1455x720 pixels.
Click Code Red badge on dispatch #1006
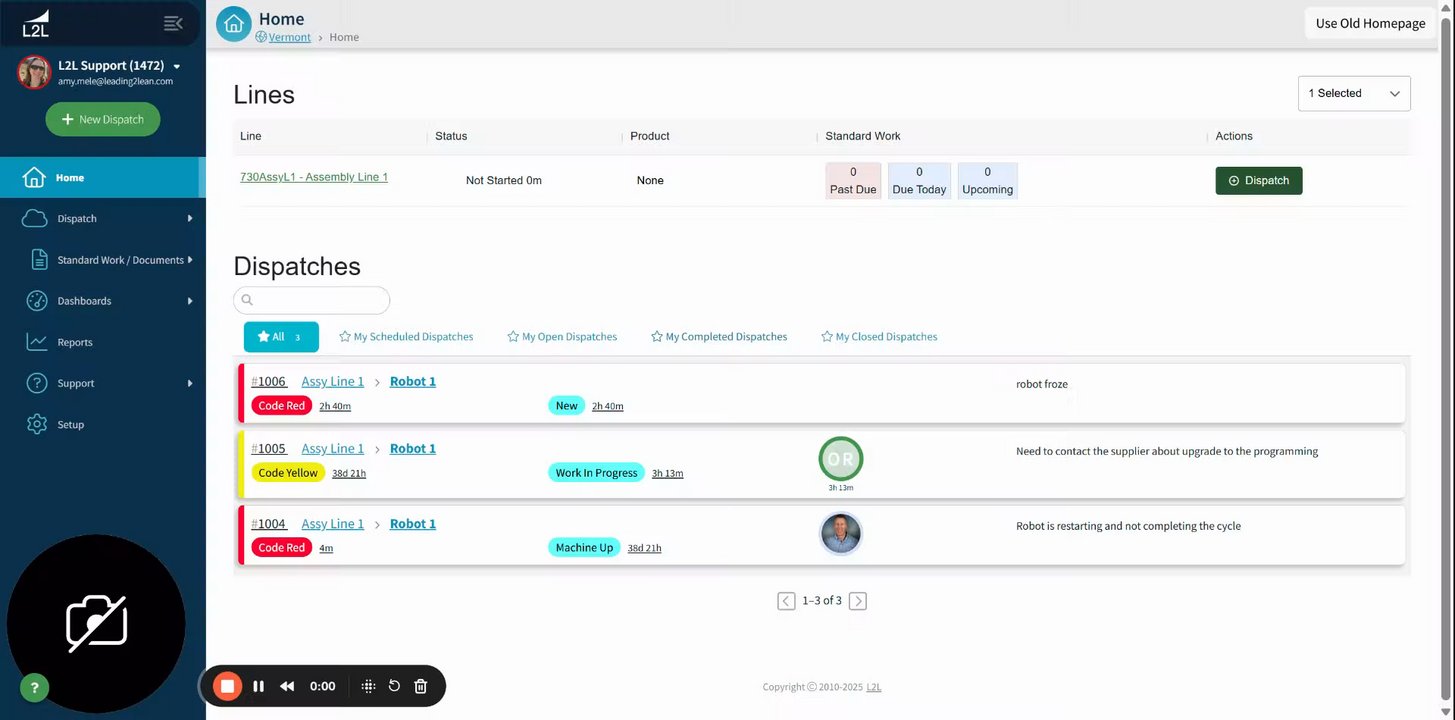(281, 406)
